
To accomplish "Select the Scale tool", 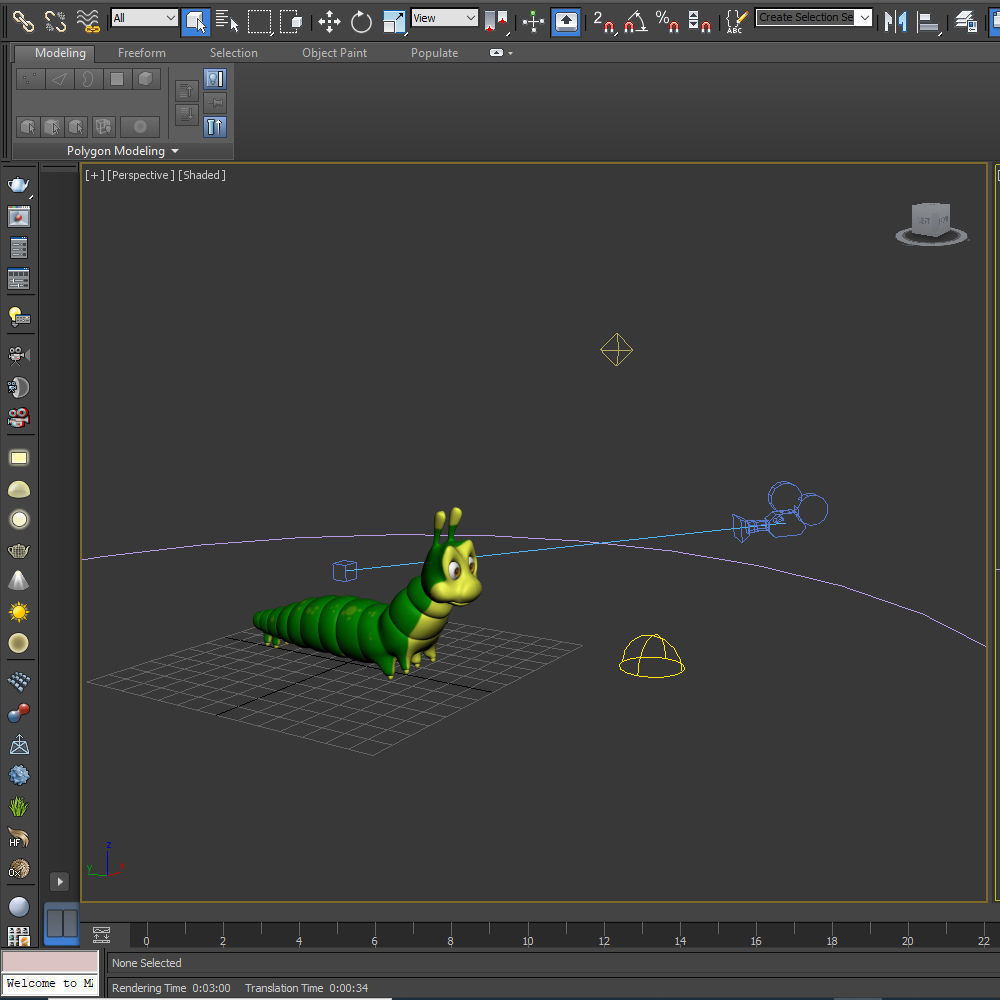I will (x=394, y=22).
